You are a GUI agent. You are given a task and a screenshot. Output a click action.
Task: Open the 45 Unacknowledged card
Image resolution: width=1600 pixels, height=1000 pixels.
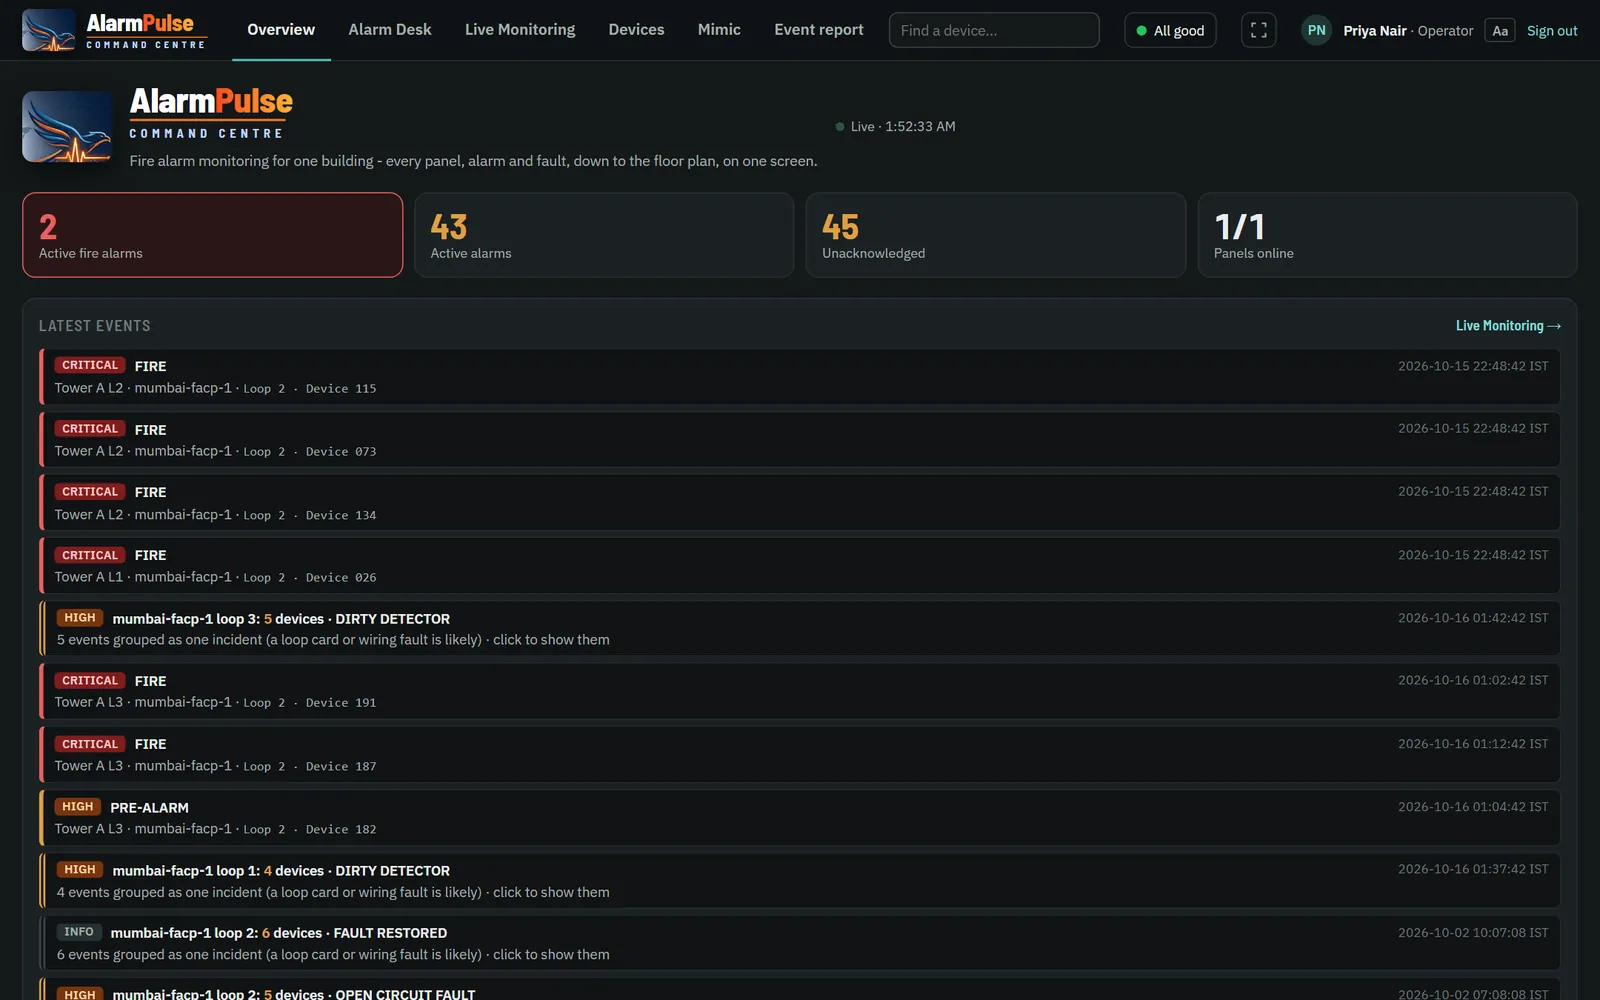[996, 235]
